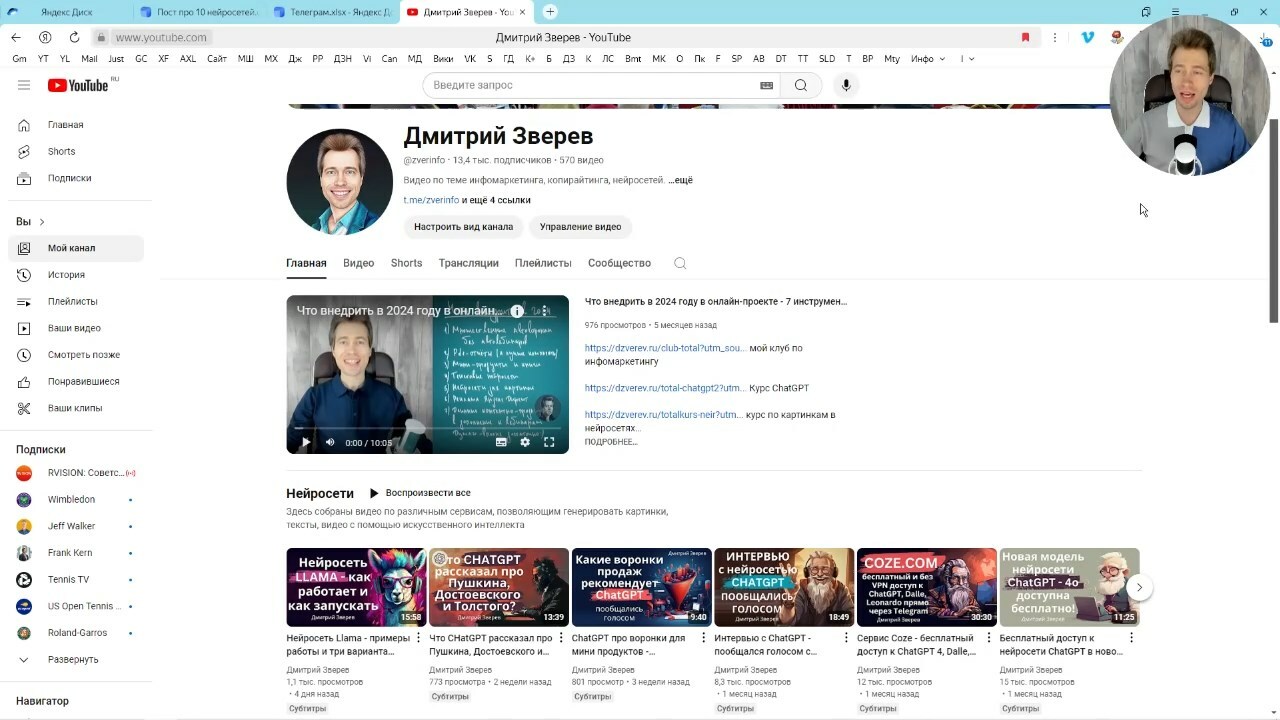Open Понравившиеся in the sidebar
This screenshot has height=720, width=1280.
(x=76, y=381)
